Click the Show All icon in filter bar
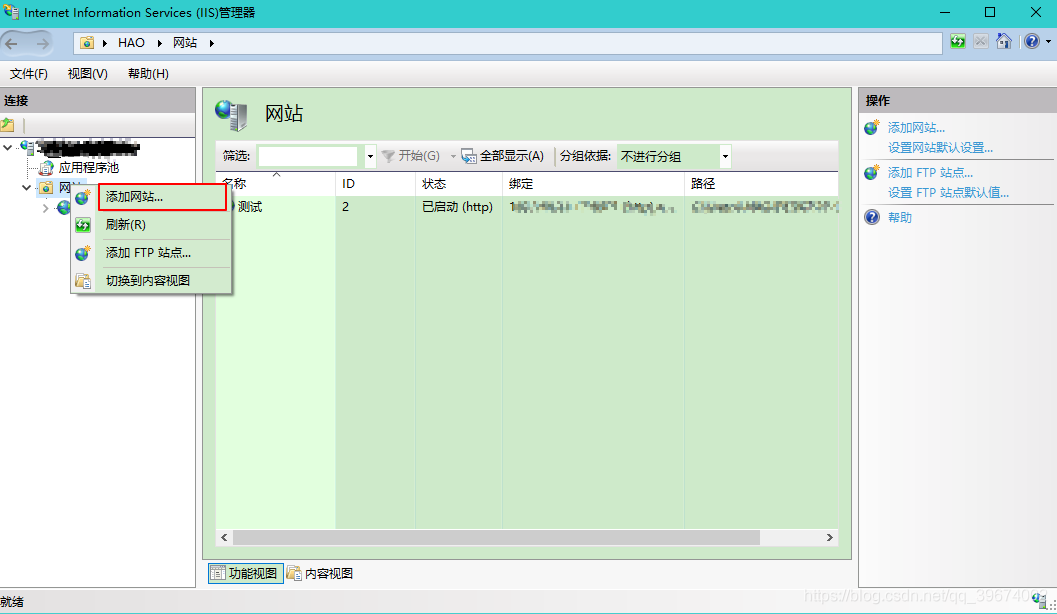Screen dimensions: 1057x614 469,156
